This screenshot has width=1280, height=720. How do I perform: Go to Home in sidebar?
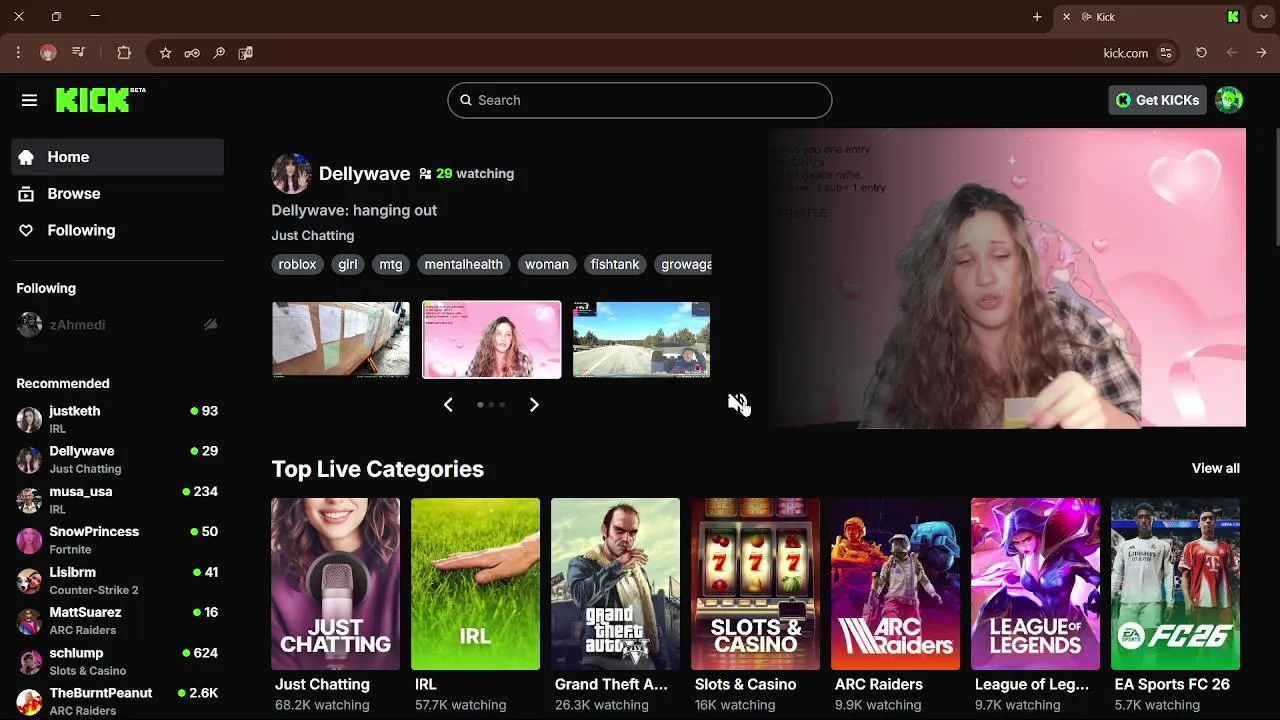118,157
